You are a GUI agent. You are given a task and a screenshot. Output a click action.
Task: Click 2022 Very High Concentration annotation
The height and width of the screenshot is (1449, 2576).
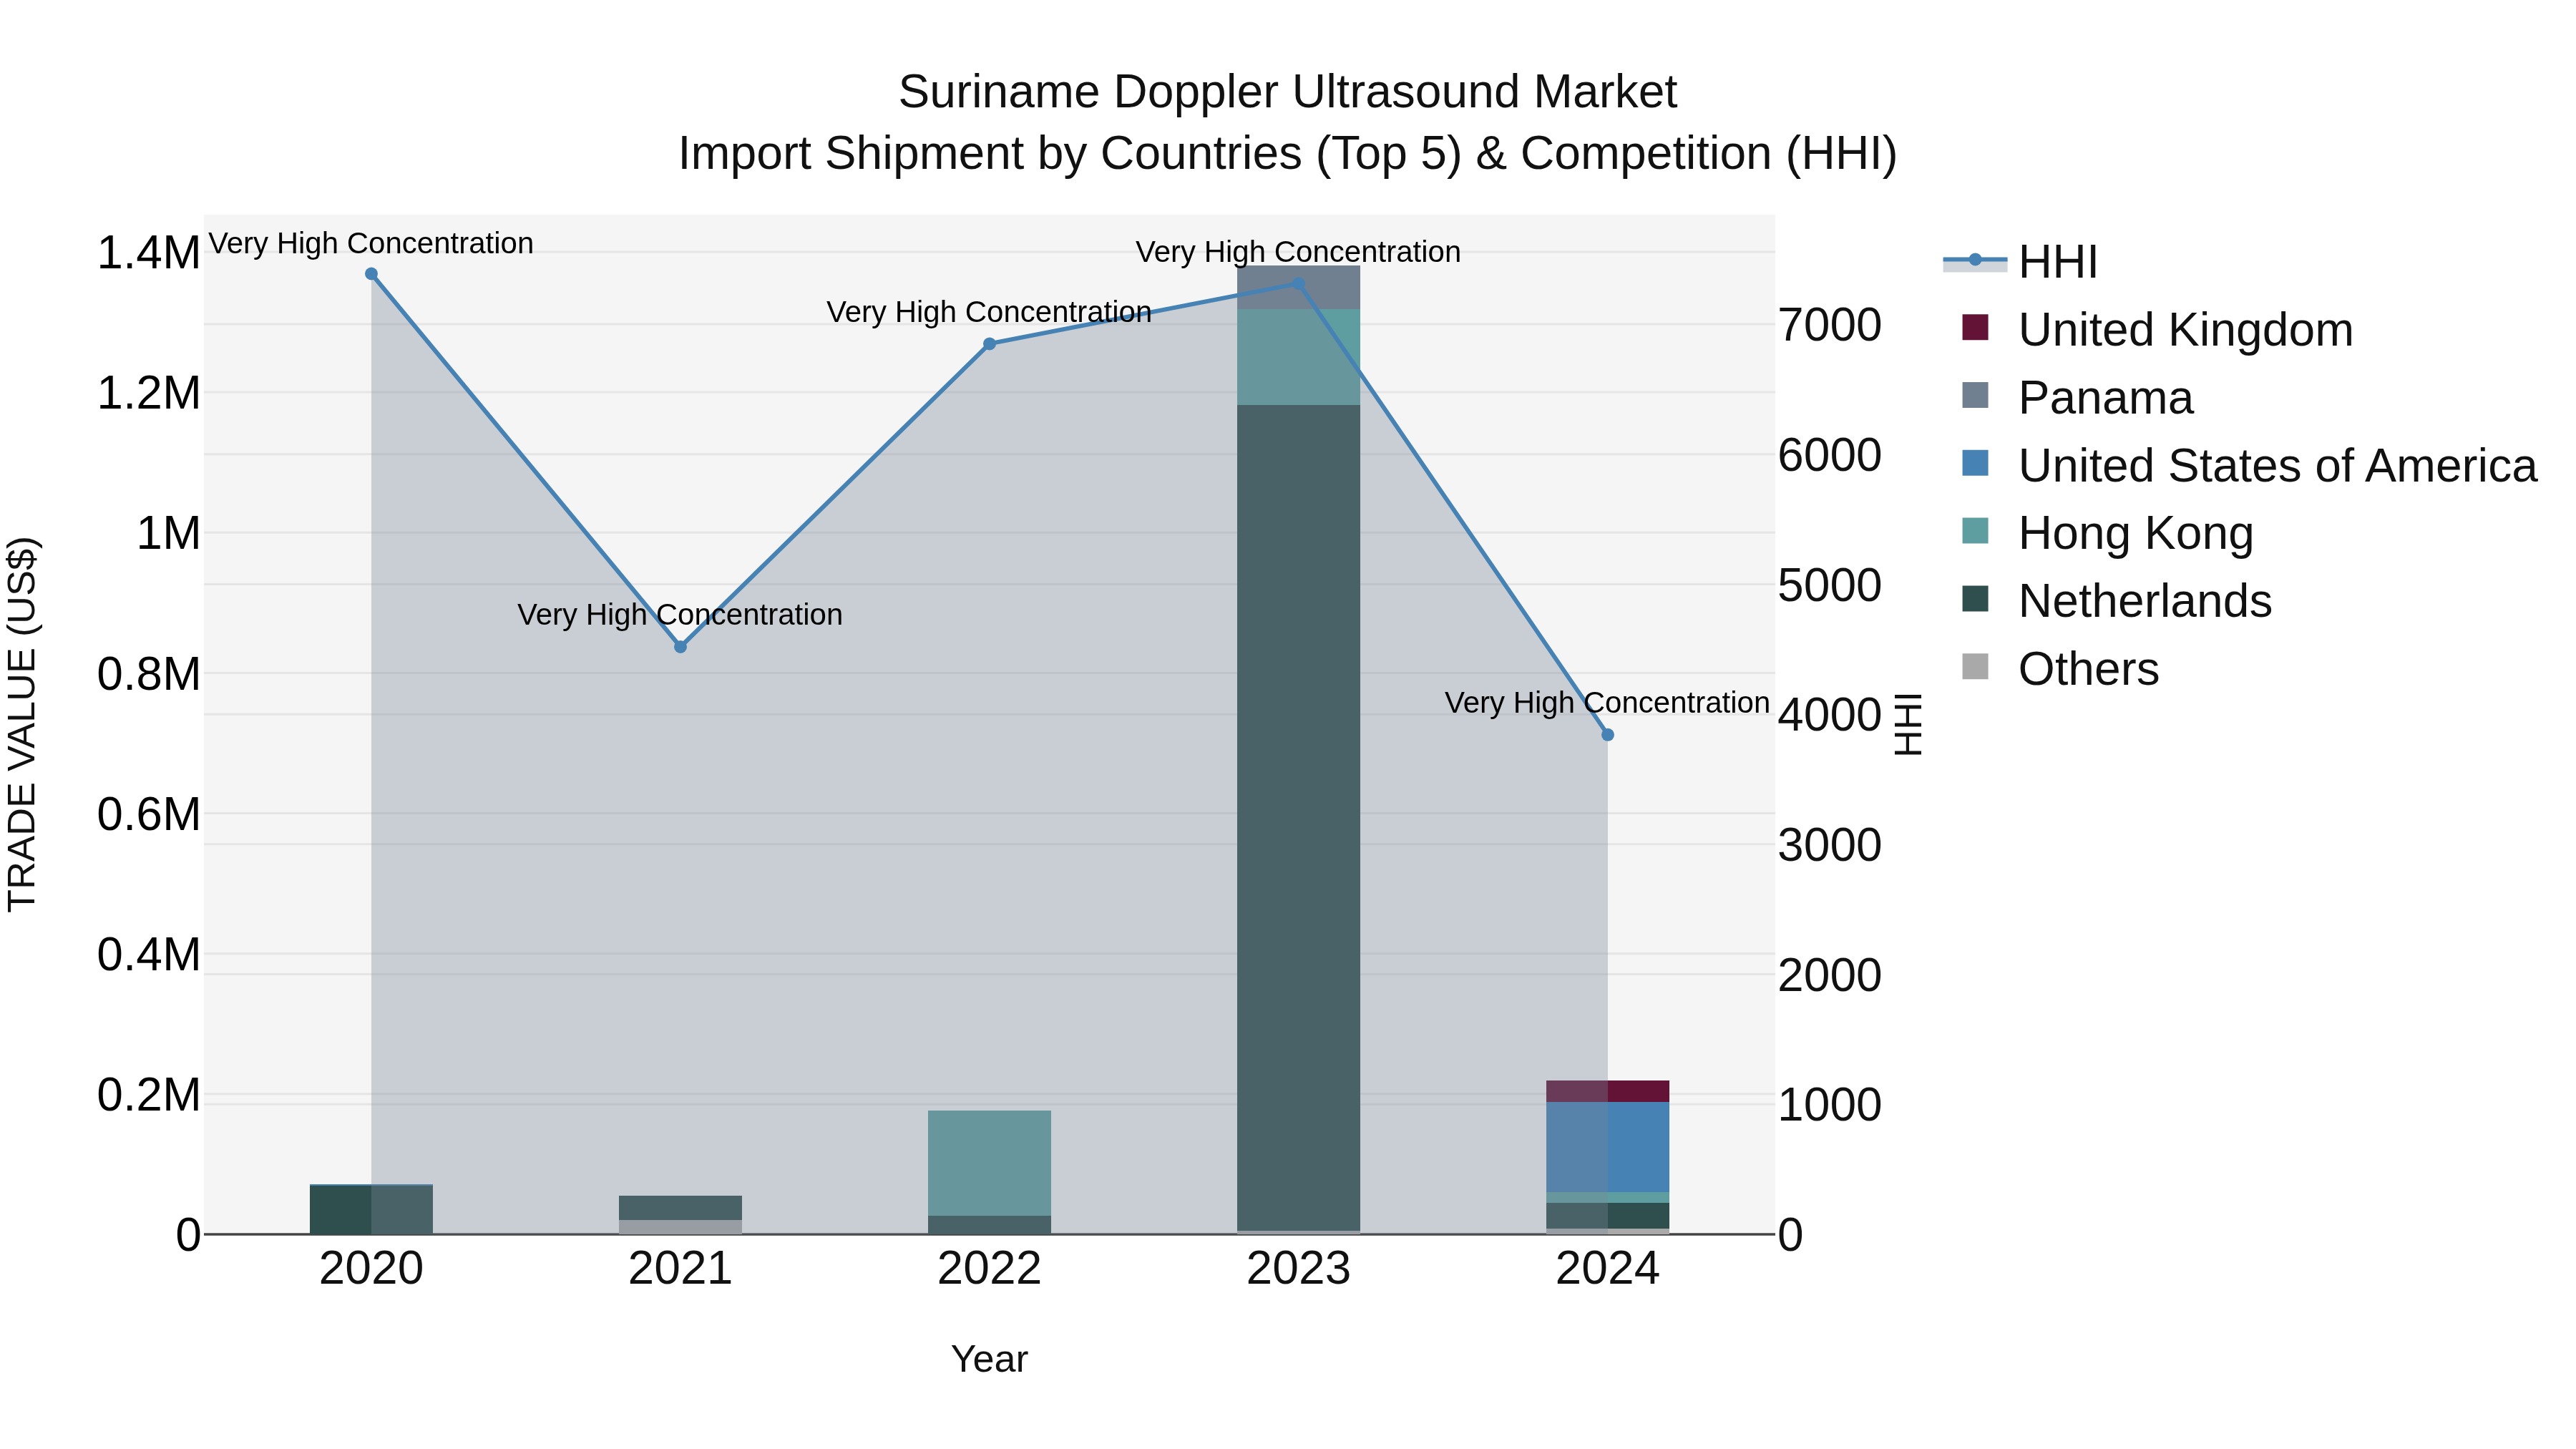[x=989, y=313]
